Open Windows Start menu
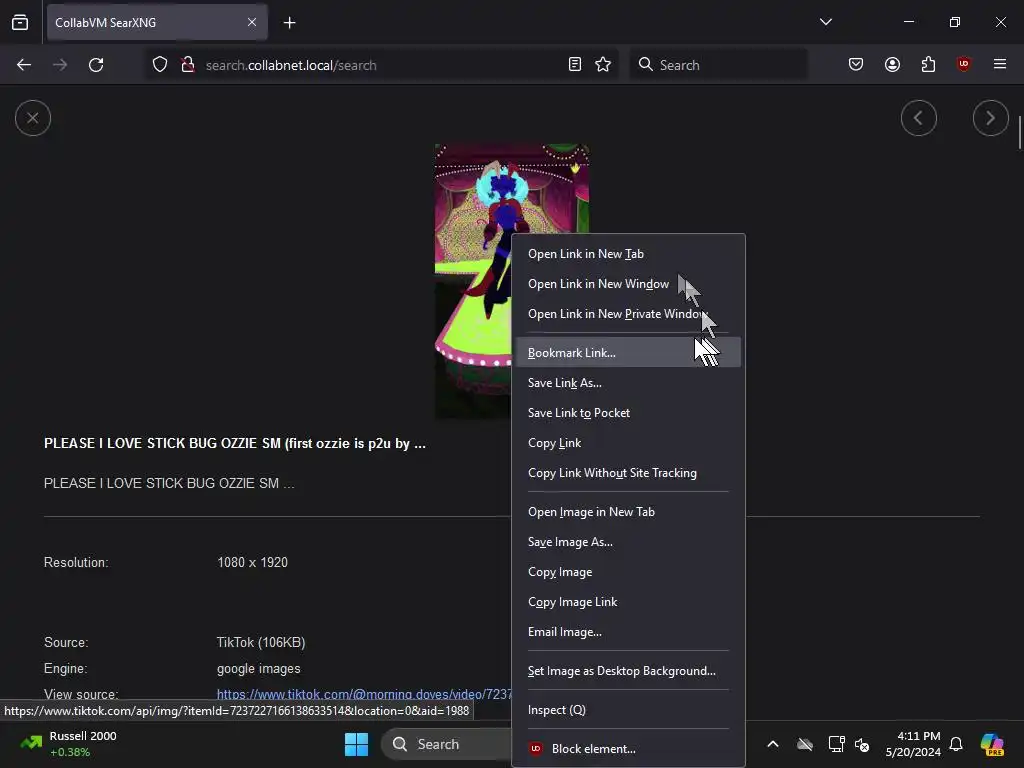Viewport: 1024px width, 768px height. click(357, 744)
